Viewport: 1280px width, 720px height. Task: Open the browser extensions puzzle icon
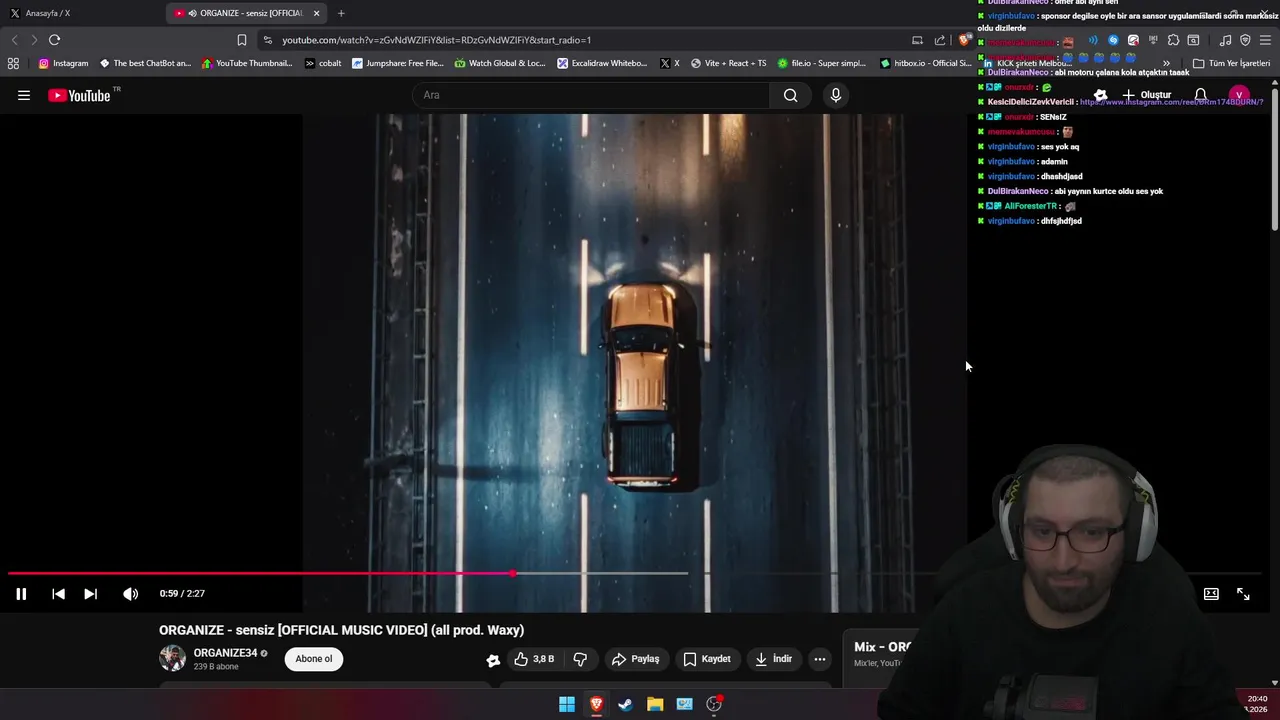pyautogui.click(x=1173, y=40)
